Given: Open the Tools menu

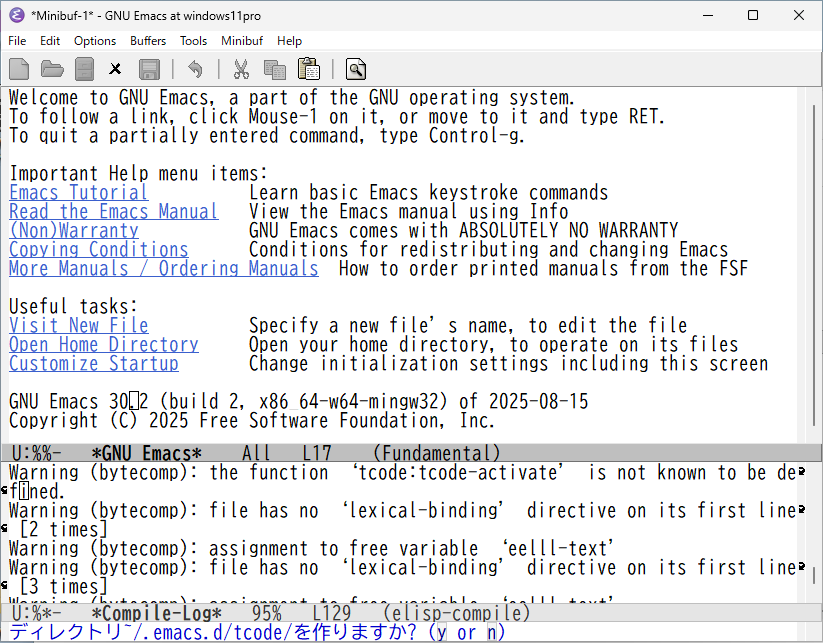Looking at the screenshot, I should 193,41.
